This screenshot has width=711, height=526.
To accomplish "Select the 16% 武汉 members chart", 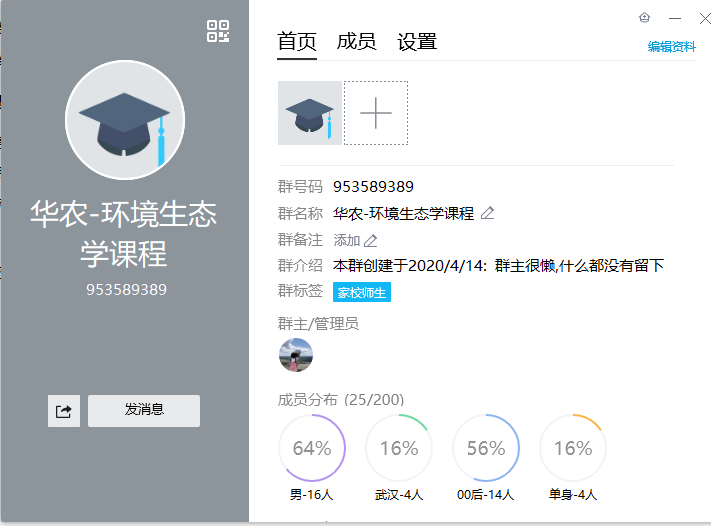I will [399, 448].
